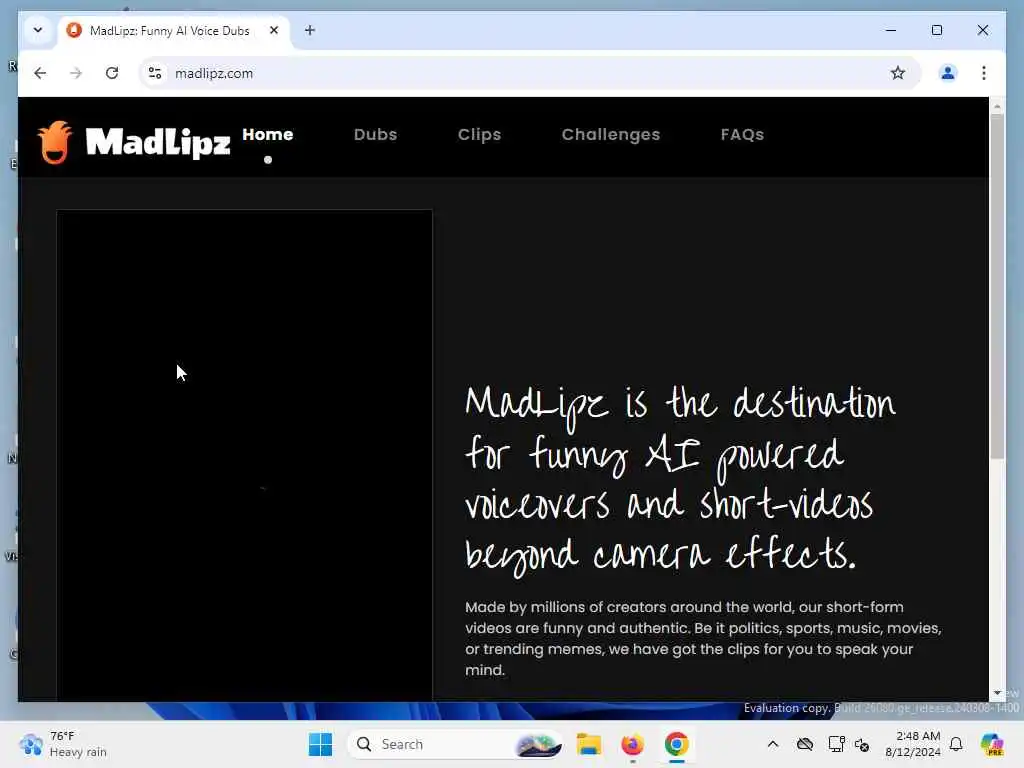Click the cloud sync tray icon
Image resolution: width=1024 pixels, height=768 pixels.
(805, 744)
